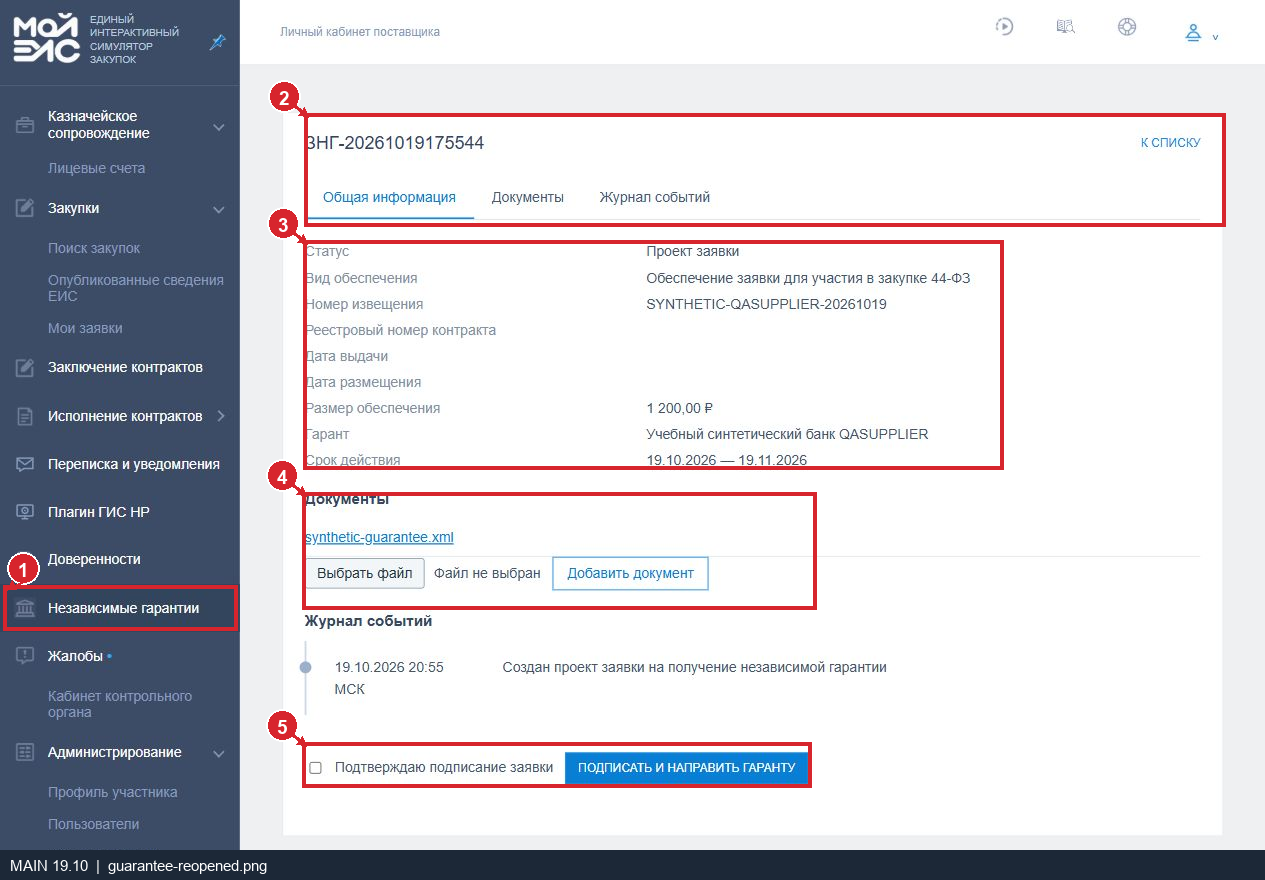Open the Доверенности menu item

94,559
